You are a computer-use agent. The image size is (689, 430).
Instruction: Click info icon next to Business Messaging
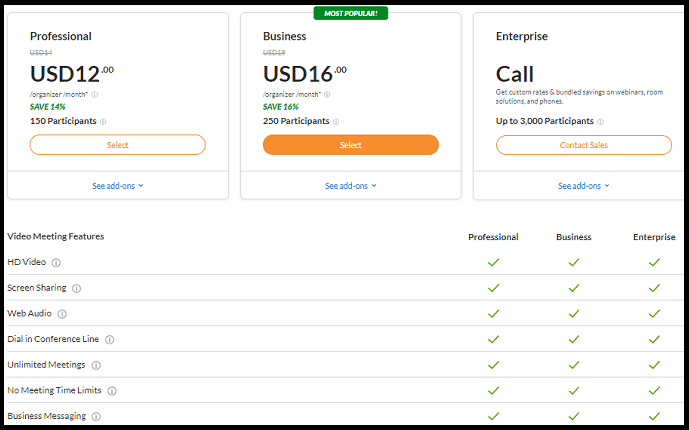(97, 416)
